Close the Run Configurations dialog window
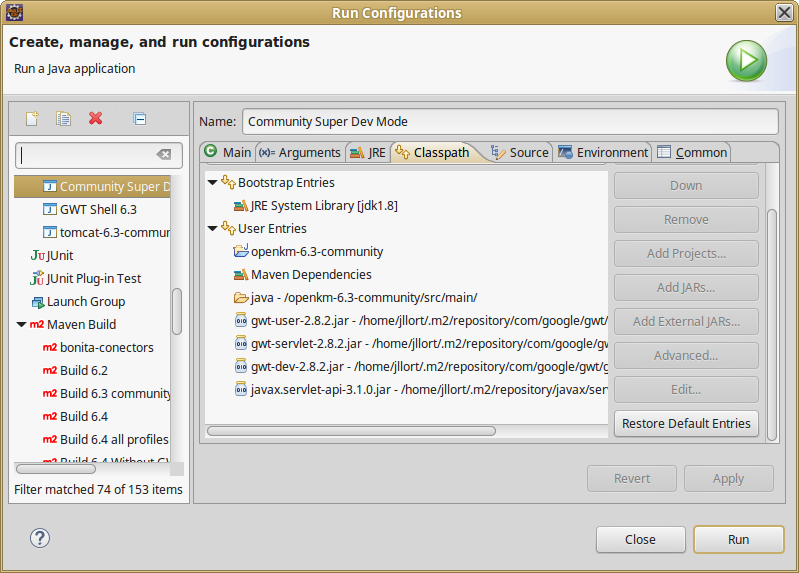 (784, 12)
